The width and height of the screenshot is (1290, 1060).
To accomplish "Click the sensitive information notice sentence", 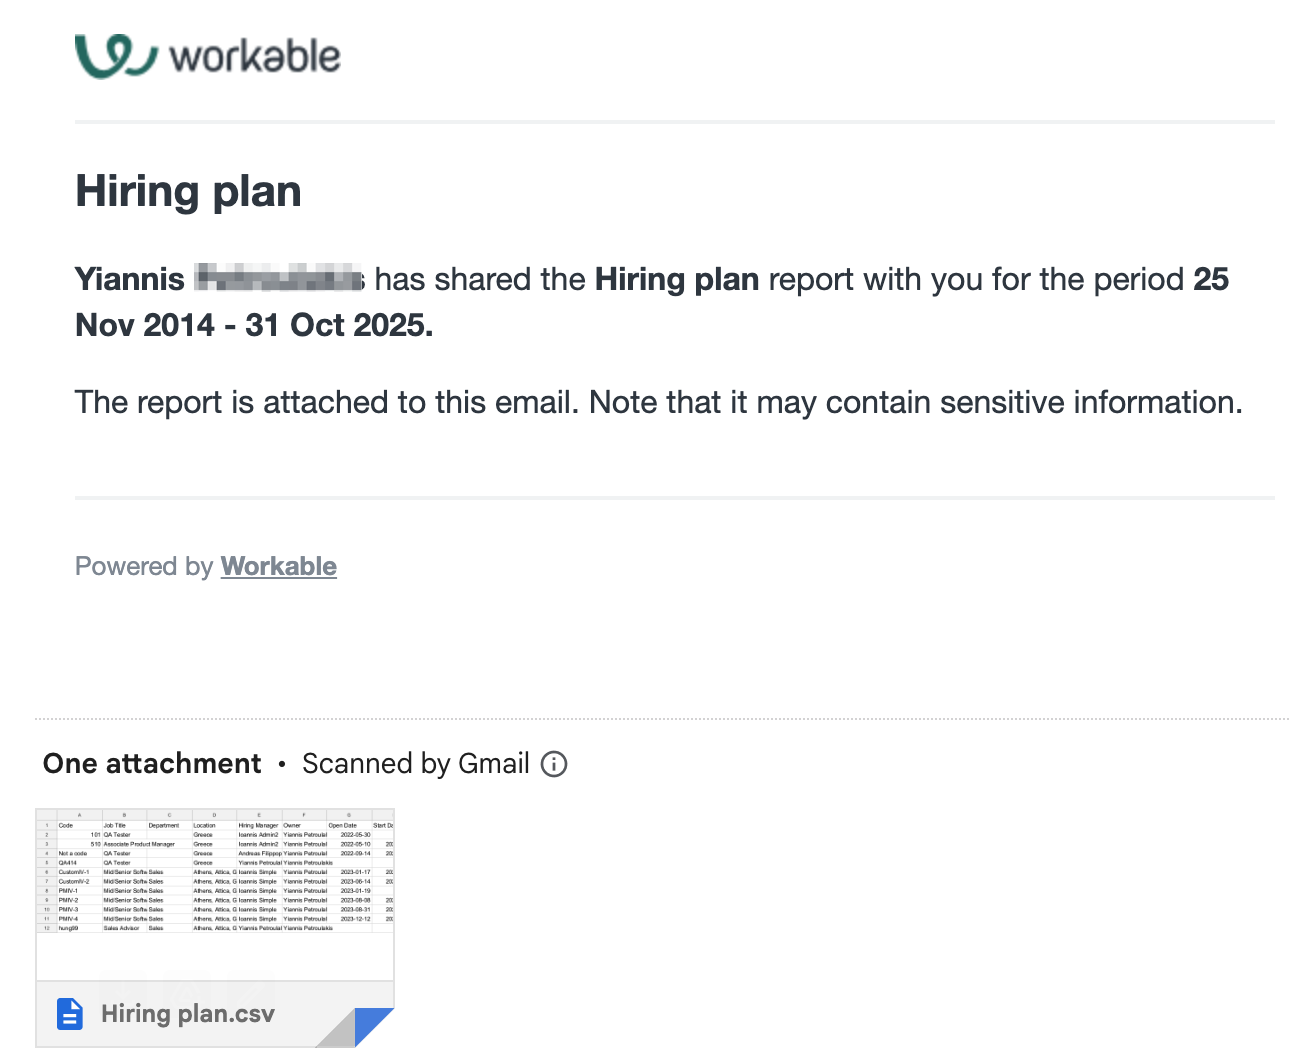I will [x=659, y=402].
